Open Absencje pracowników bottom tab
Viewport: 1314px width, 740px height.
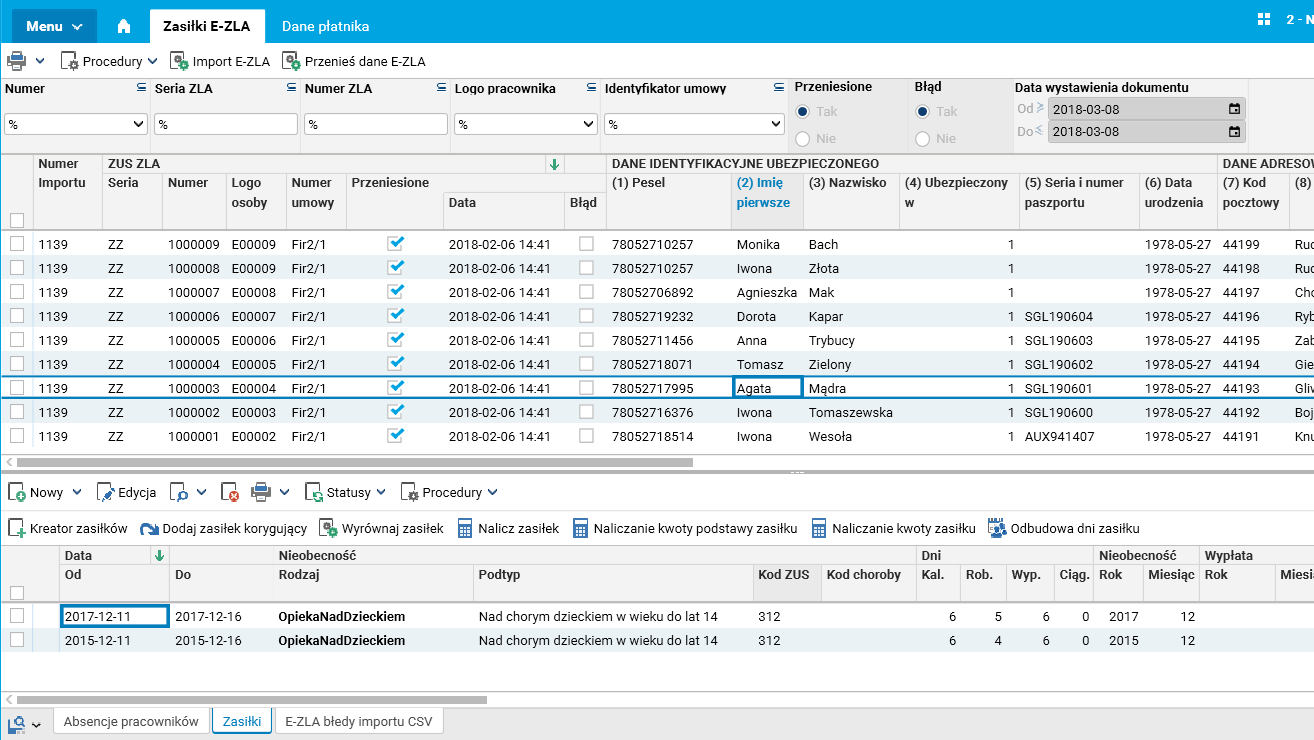click(x=132, y=721)
